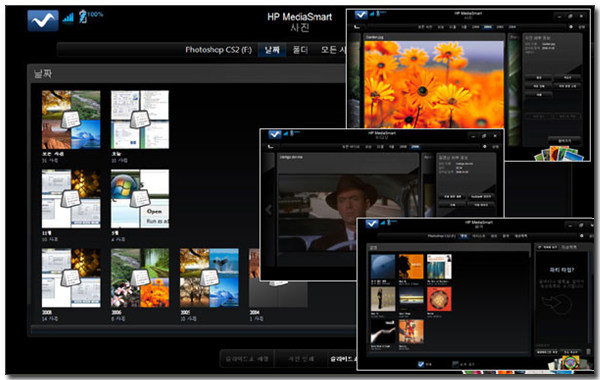Select the highlighted album tab in music window
The height and width of the screenshot is (380, 600).
point(464,236)
